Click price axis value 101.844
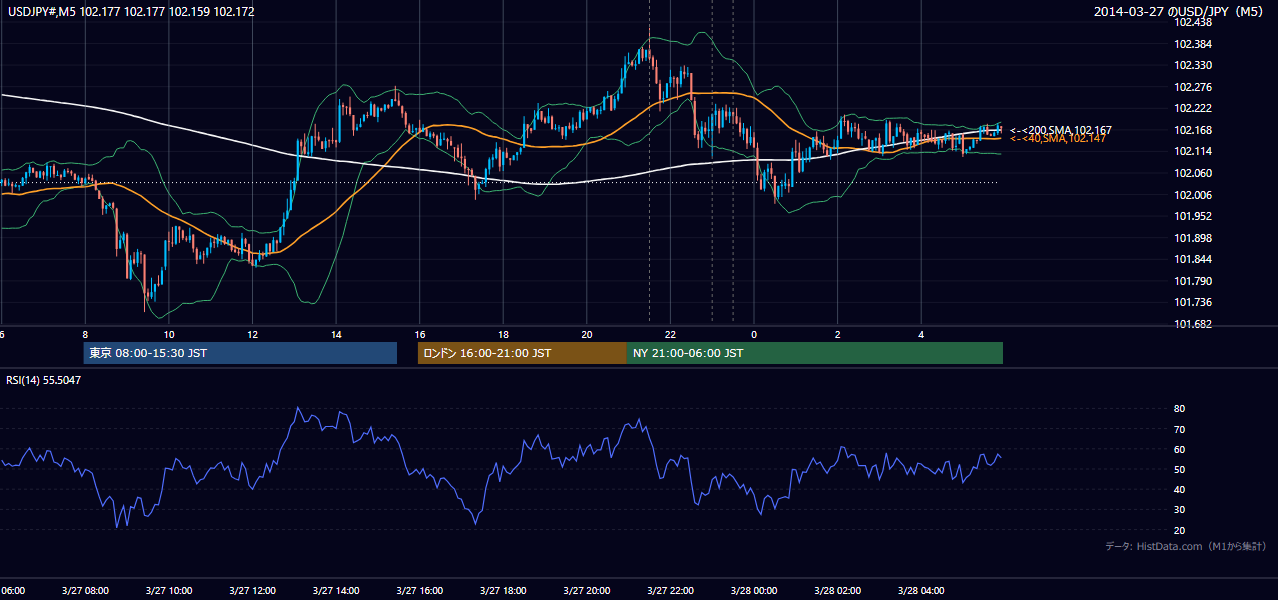This screenshot has height=600, width=1278. point(1192,259)
